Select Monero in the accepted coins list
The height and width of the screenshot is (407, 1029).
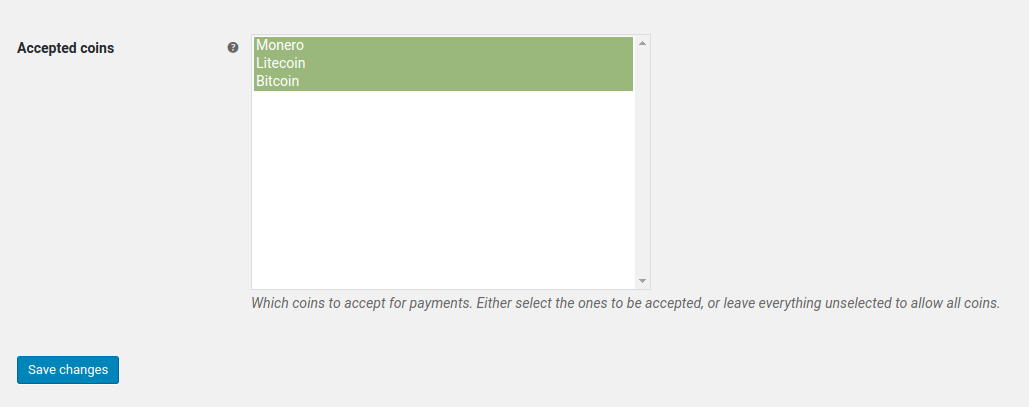(444, 45)
